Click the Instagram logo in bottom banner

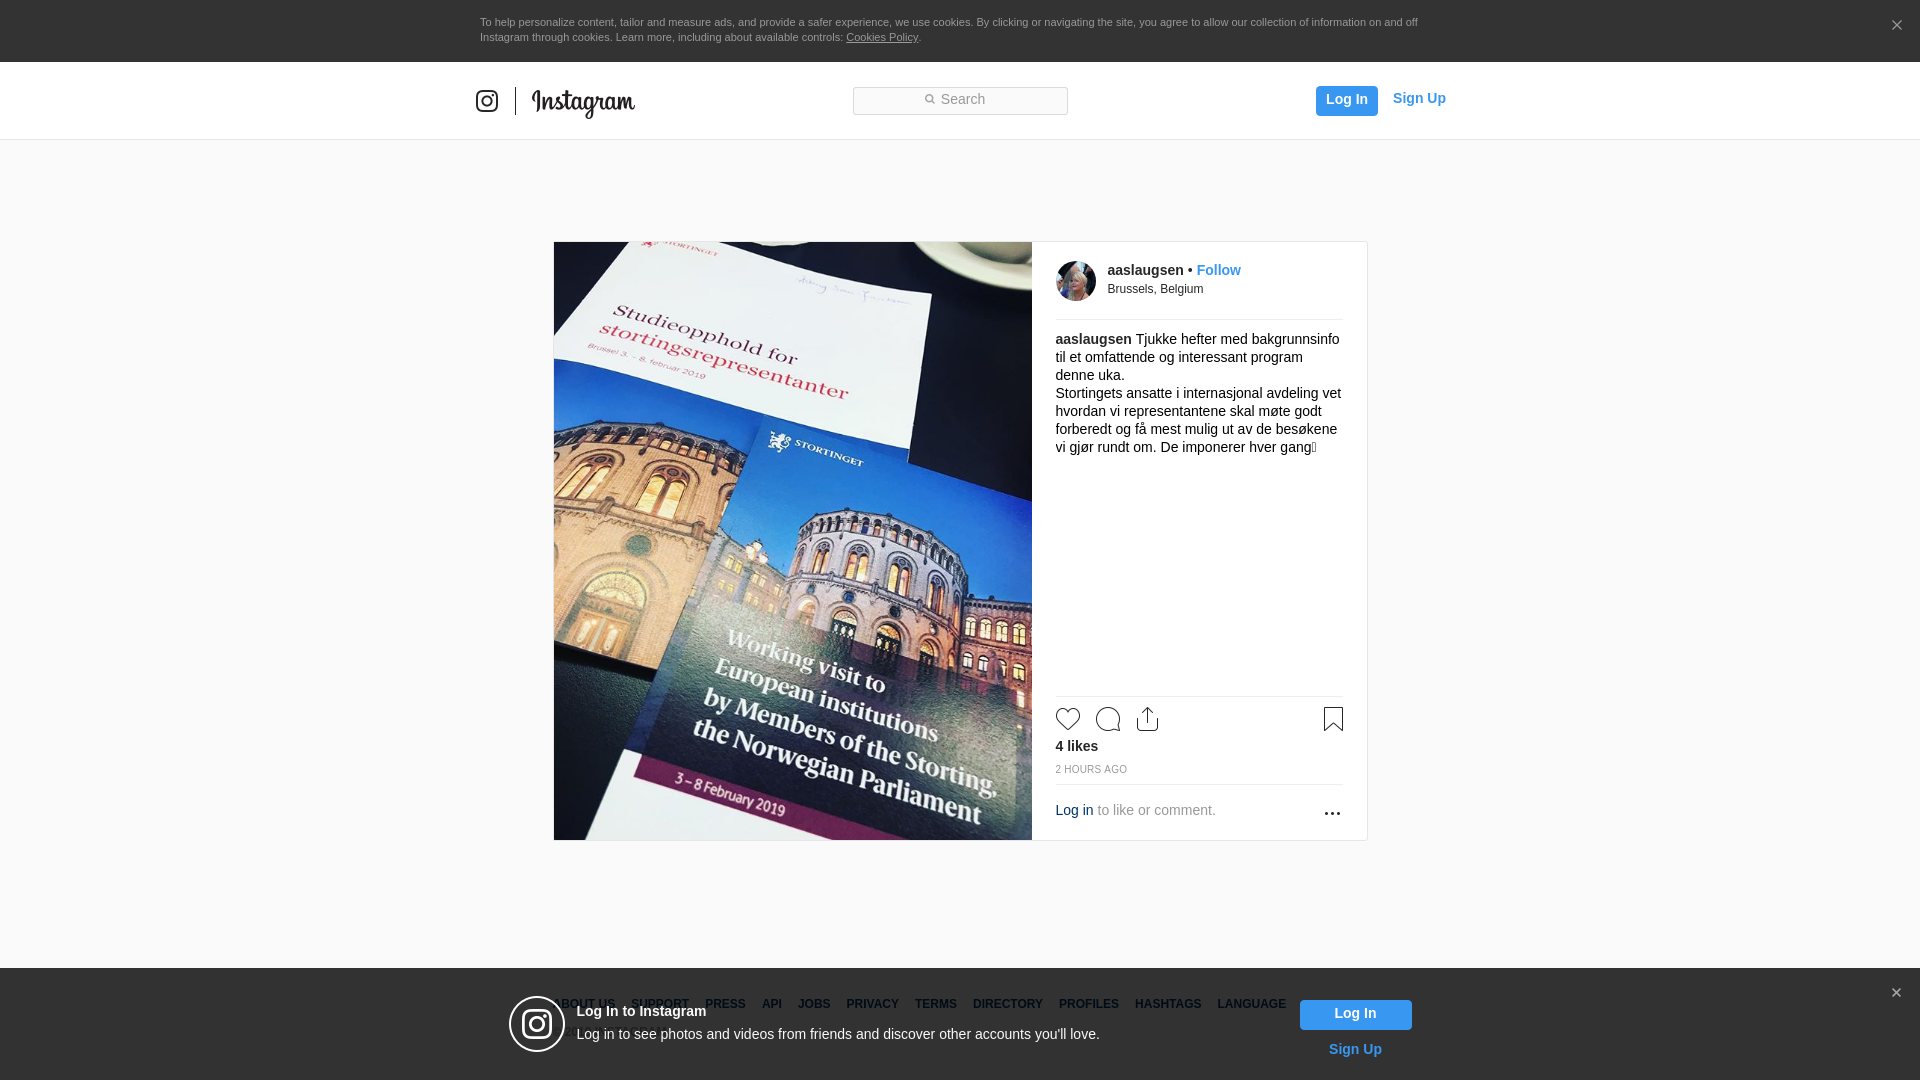click(537, 1024)
